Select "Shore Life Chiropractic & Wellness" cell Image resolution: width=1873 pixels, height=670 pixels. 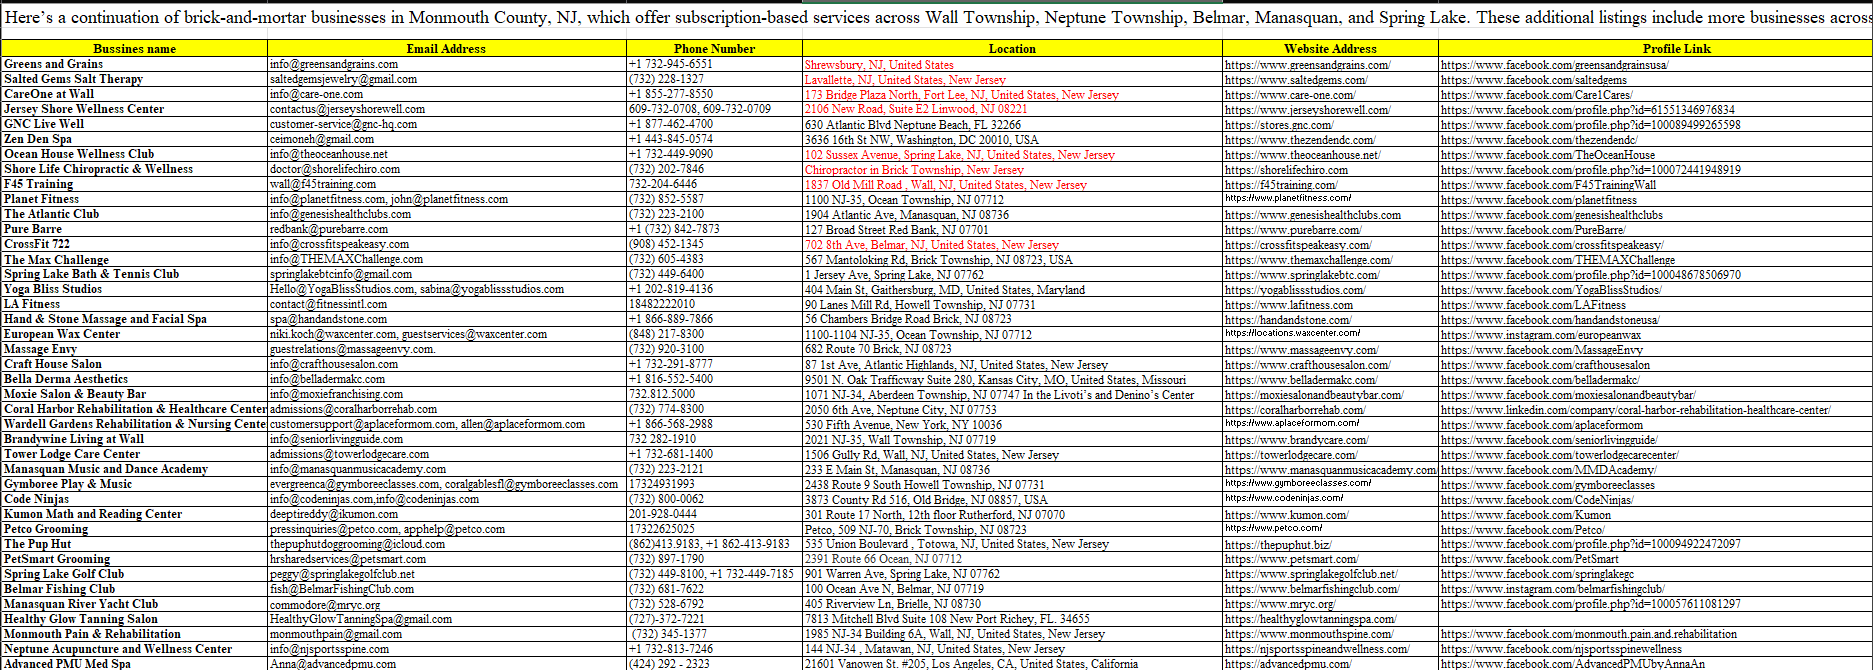click(x=134, y=169)
